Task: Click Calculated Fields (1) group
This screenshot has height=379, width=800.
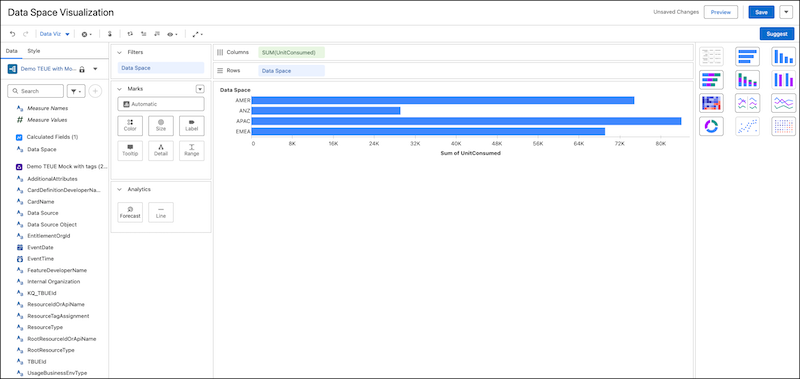Action: 52,137
